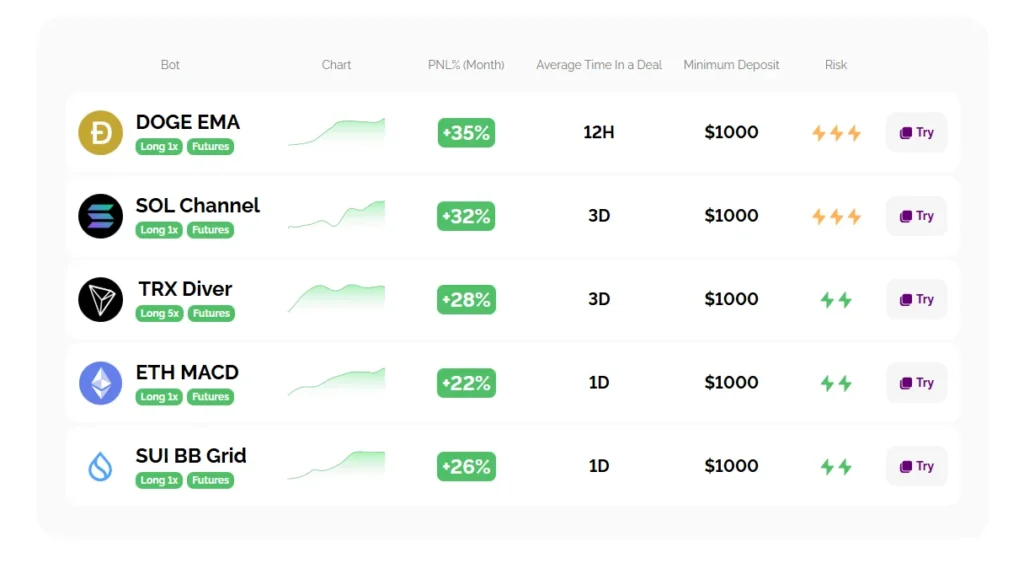
Task: Click the Solana logo icon
Action: pyautogui.click(x=100, y=216)
